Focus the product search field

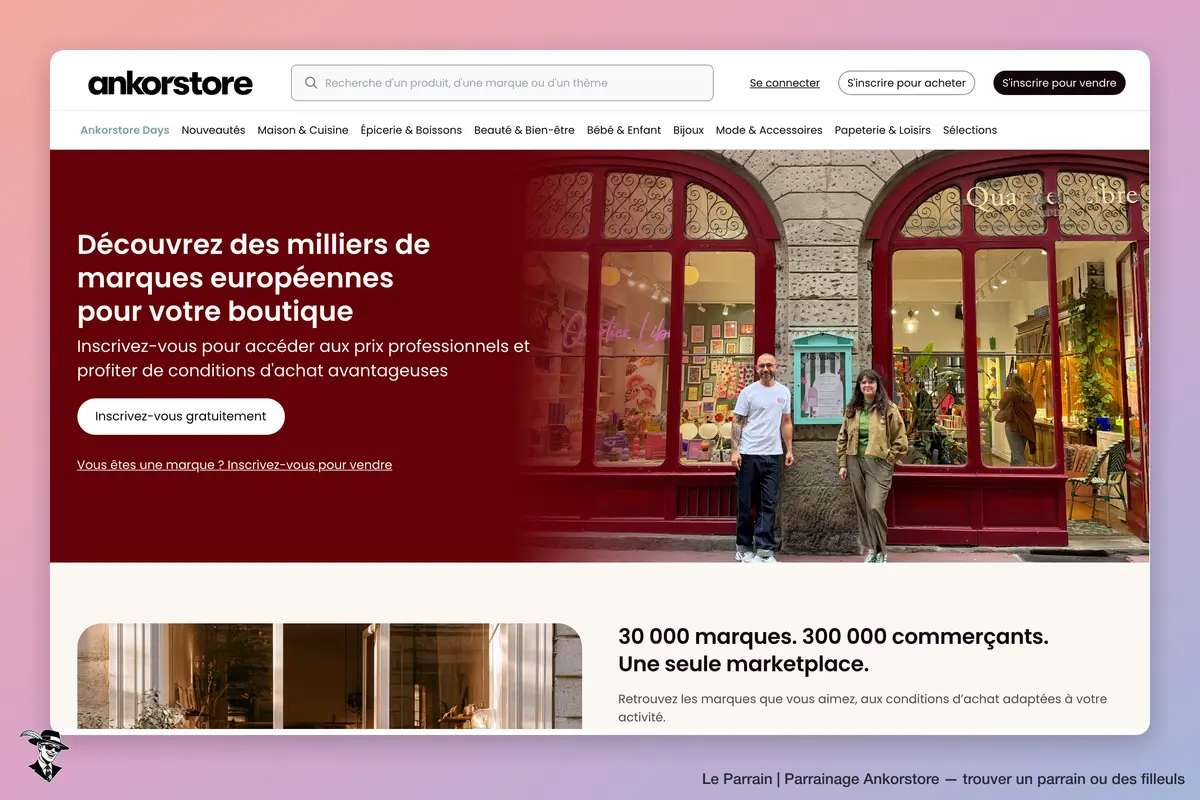(x=502, y=83)
